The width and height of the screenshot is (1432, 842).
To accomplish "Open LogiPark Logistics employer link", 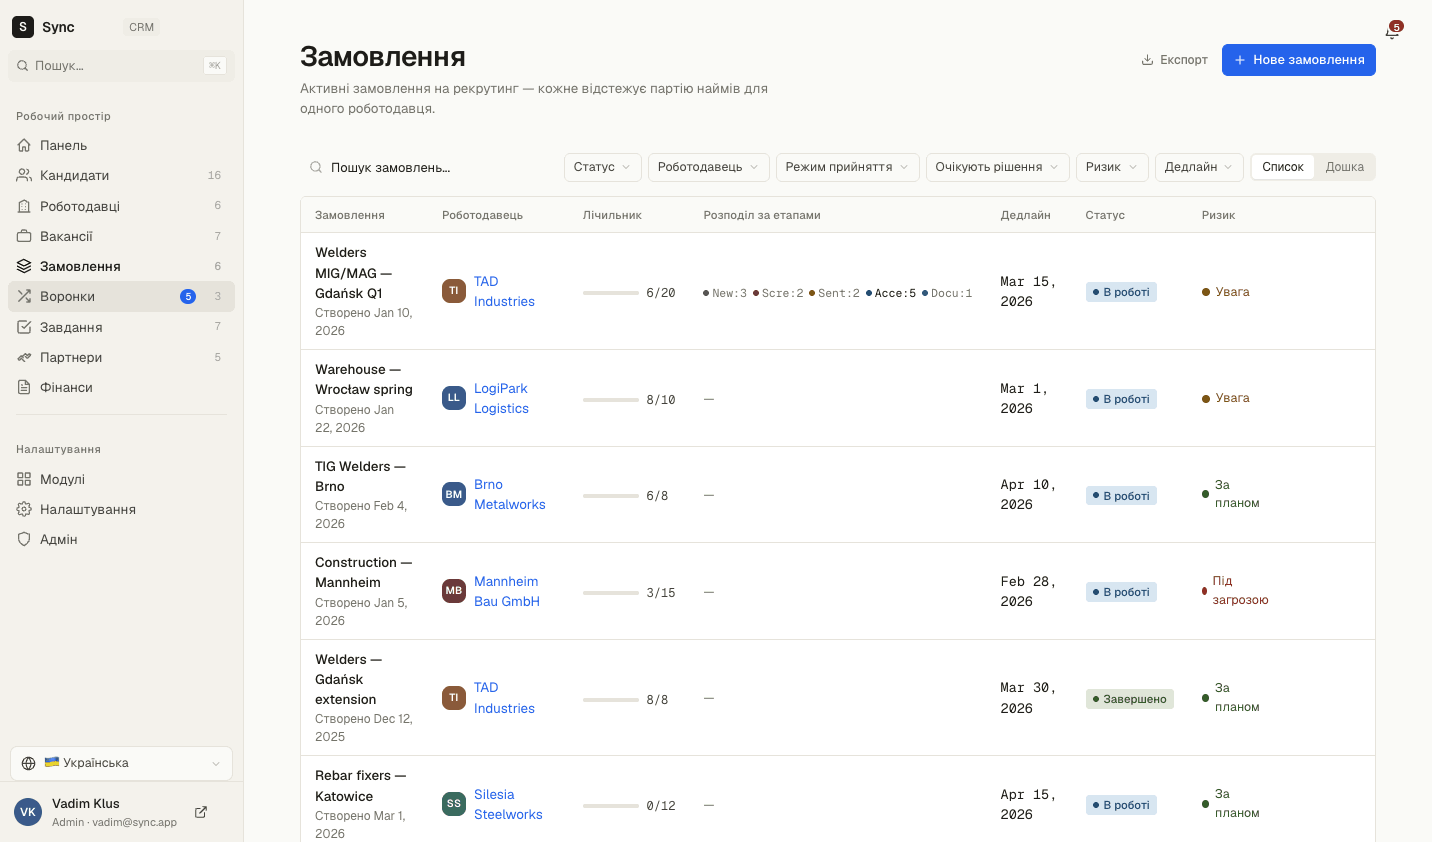I will click(x=501, y=398).
